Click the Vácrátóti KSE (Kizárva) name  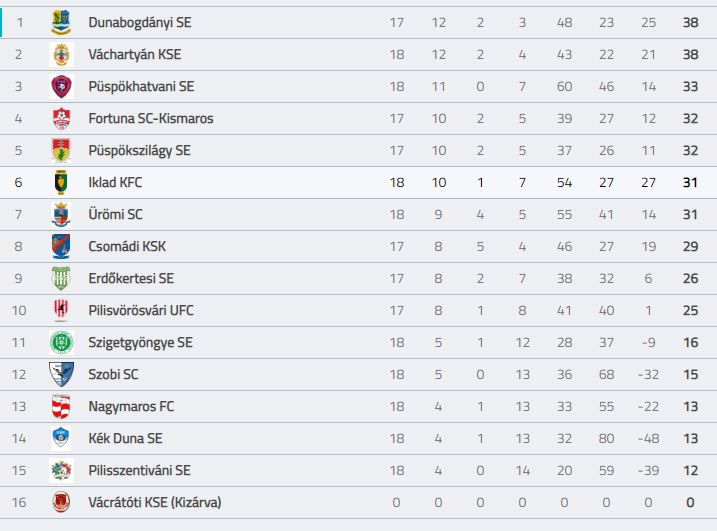(x=155, y=503)
